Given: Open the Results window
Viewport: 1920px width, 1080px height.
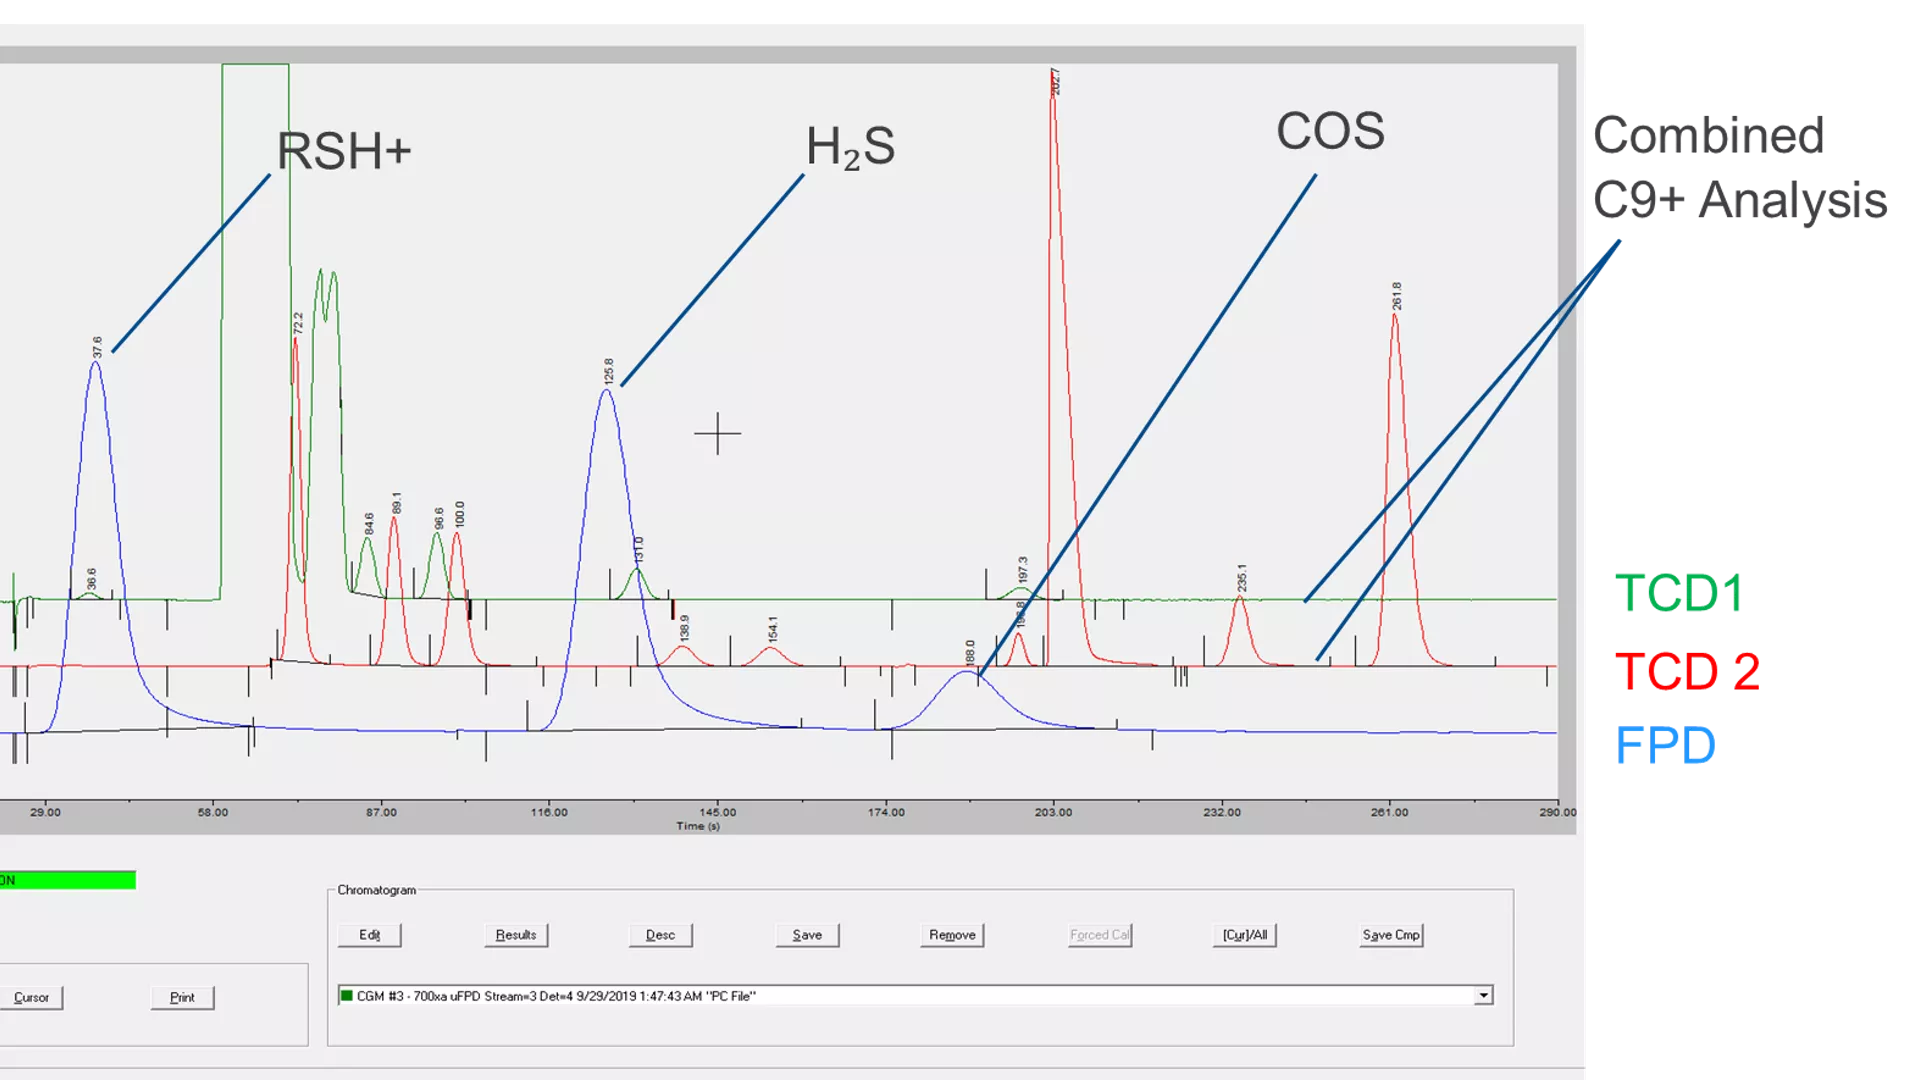Looking at the screenshot, I should click(x=515, y=934).
